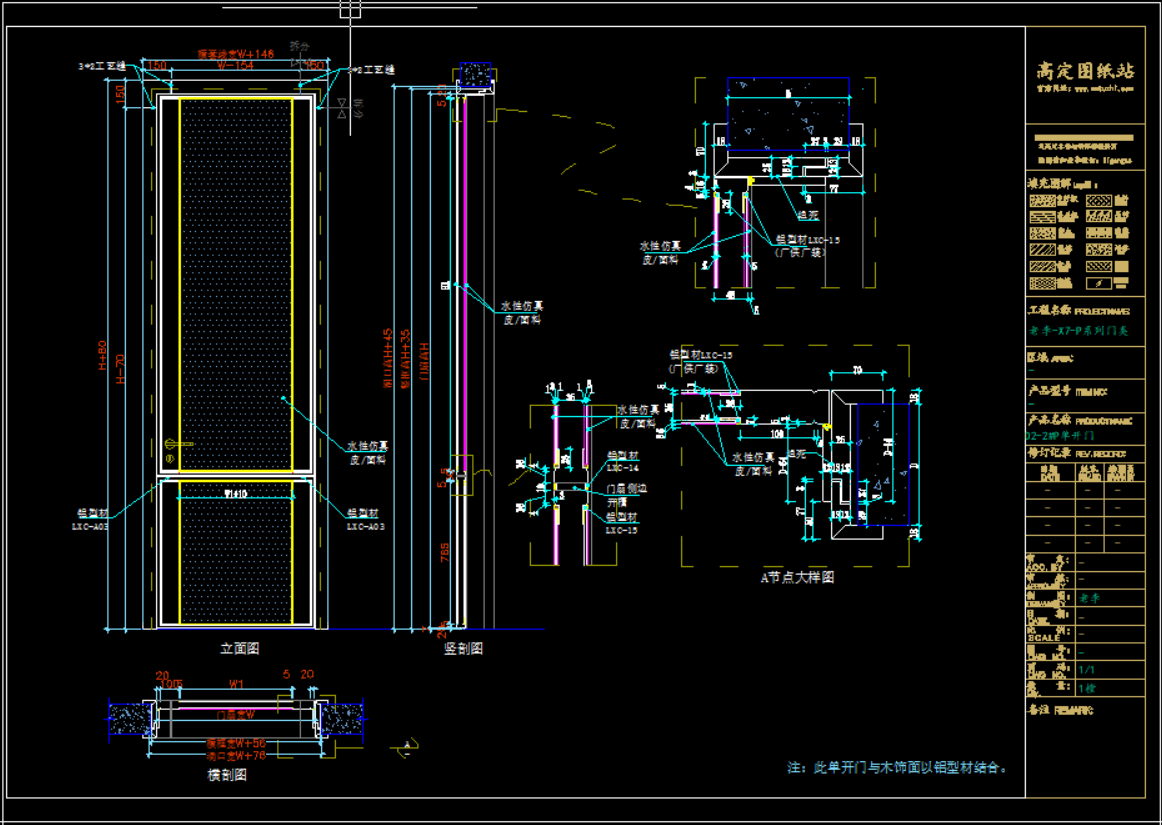The height and width of the screenshot is (825, 1162).
Task: Select the 修订记录 REV.RECORD table header
Action: tap(1076, 453)
